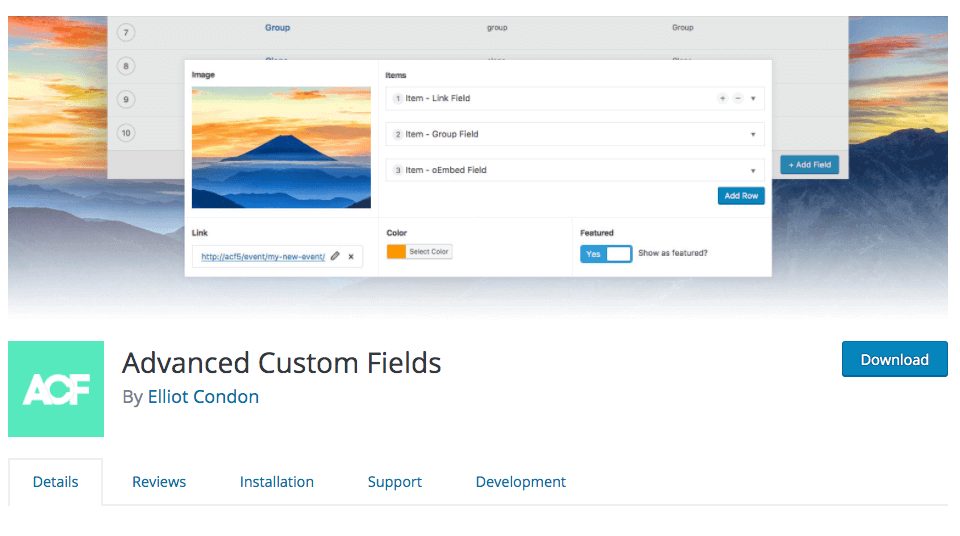This screenshot has width=960, height=536.
Task: Open the Installation tab
Action: click(277, 482)
